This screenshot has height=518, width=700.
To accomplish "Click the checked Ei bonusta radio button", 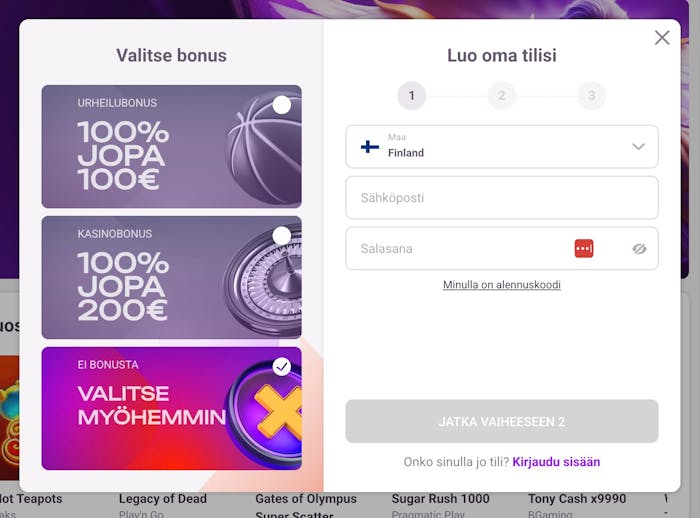I will 282,367.
